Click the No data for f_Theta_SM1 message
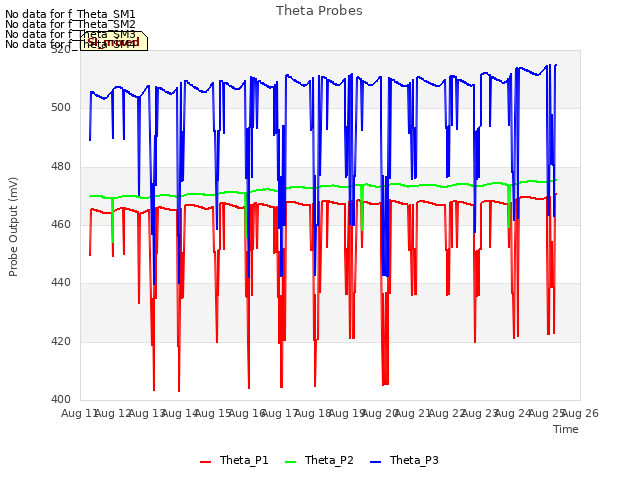Viewport: 640px width, 480px height. pos(70,14)
